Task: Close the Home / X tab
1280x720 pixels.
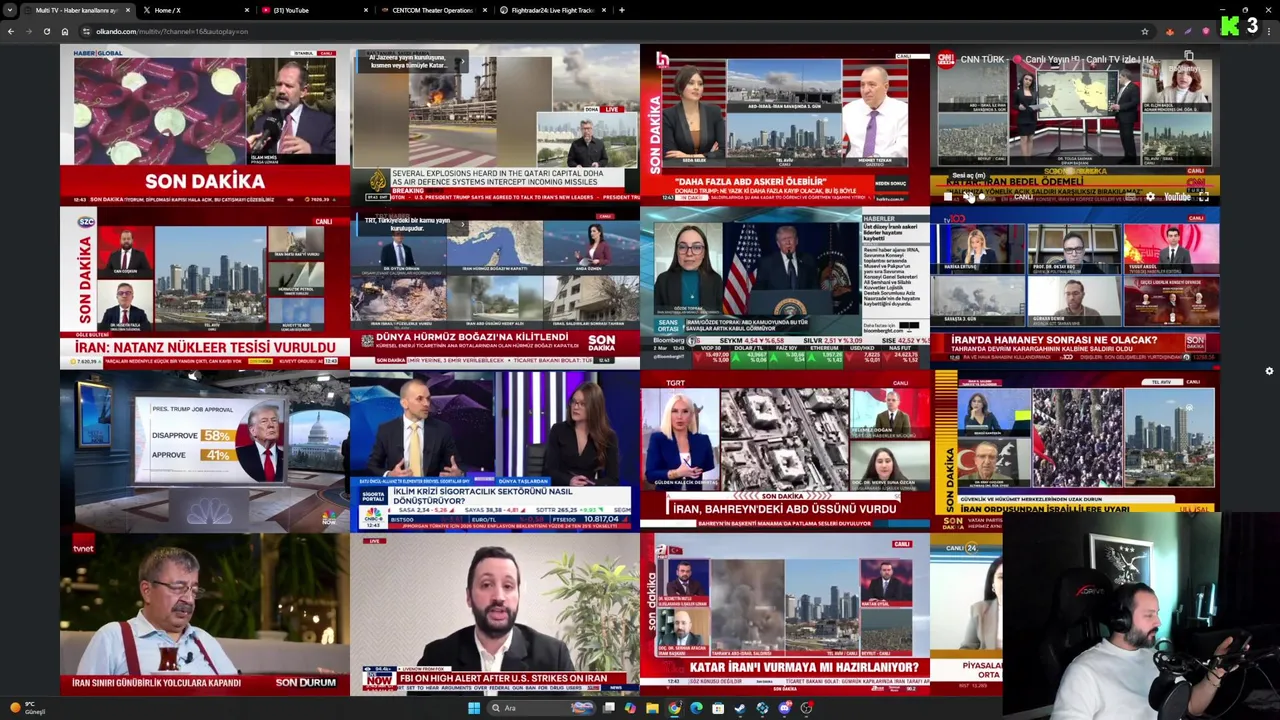Action: pyautogui.click(x=247, y=10)
